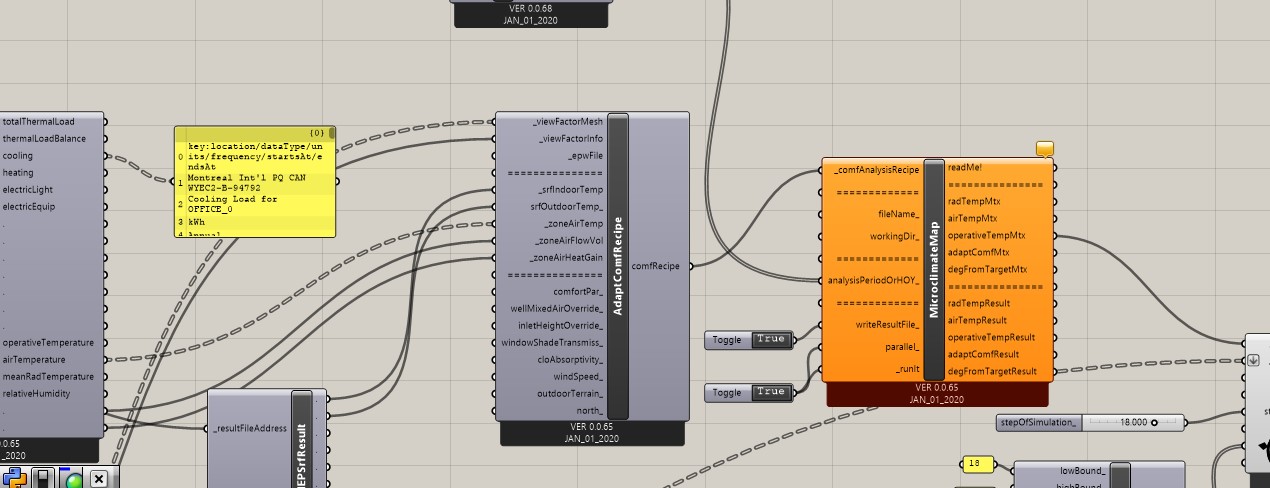
Task: Toggle the True value for writeResultFile_
Action: tap(770, 339)
